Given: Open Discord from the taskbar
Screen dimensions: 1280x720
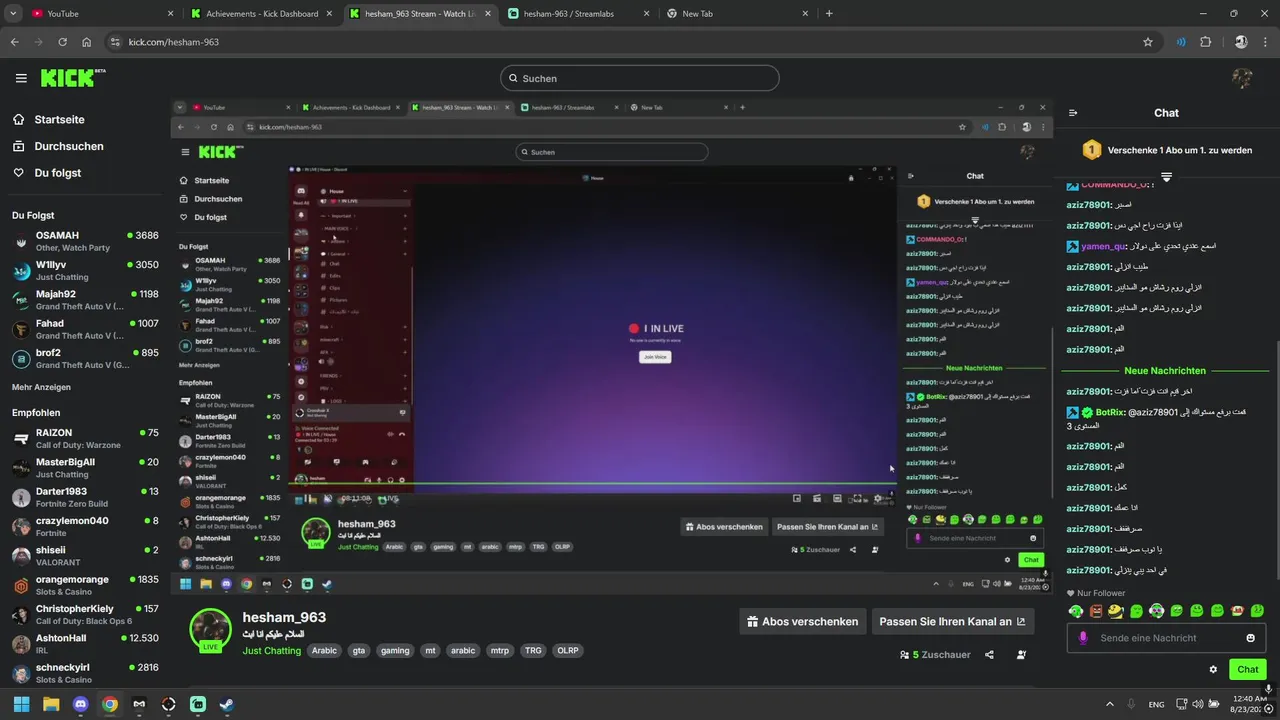Looking at the screenshot, I should pos(81,704).
